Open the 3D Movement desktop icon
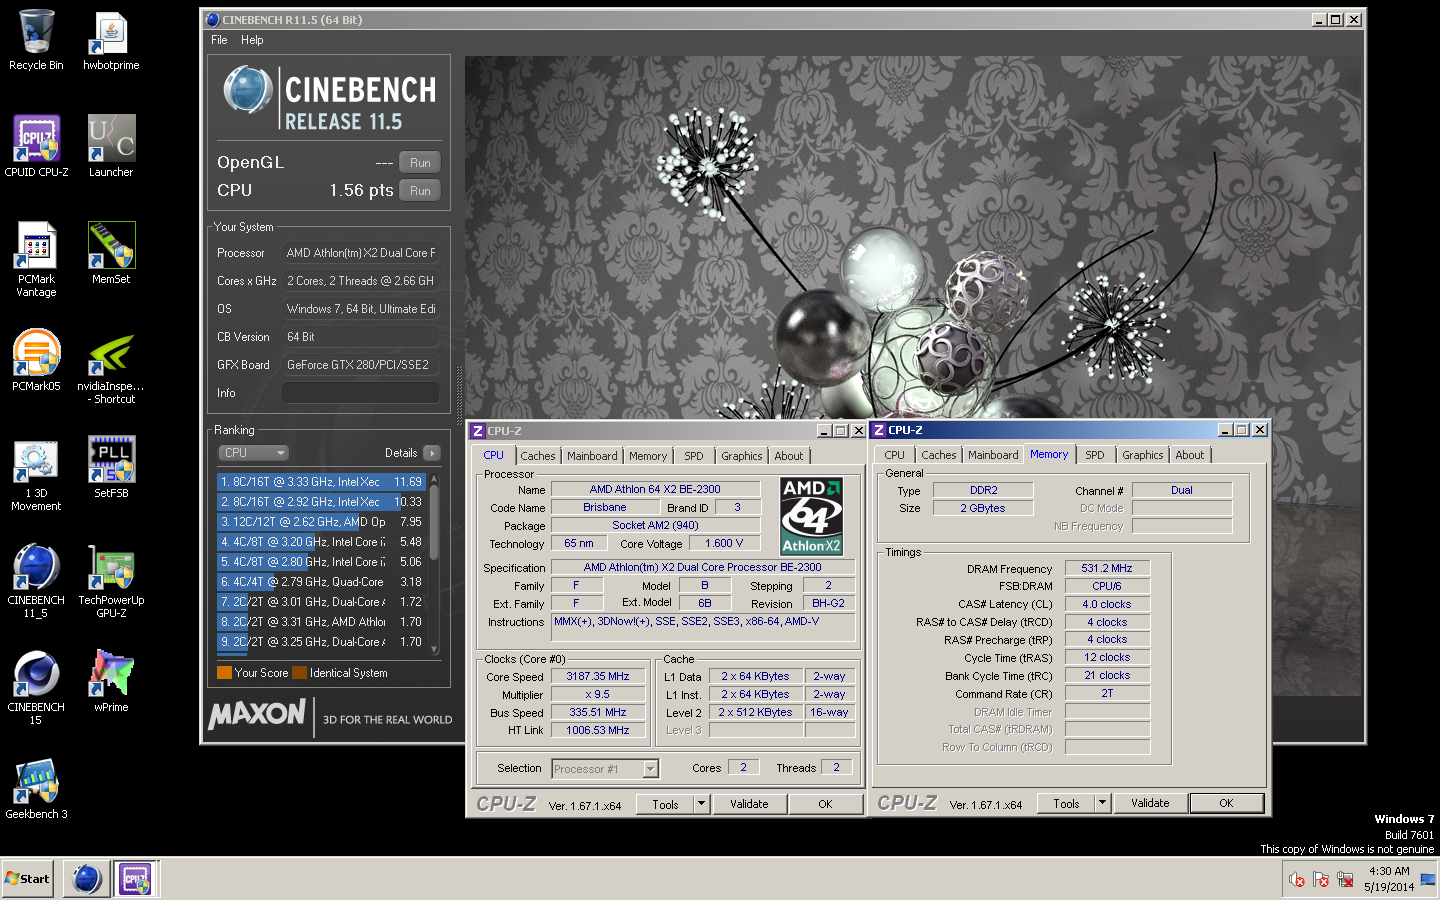Image resolution: width=1440 pixels, height=900 pixels. pyautogui.click(x=36, y=474)
